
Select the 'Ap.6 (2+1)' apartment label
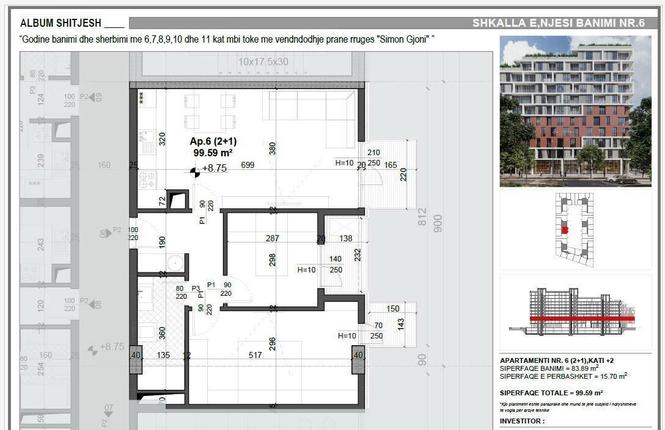[x=213, y=141]
